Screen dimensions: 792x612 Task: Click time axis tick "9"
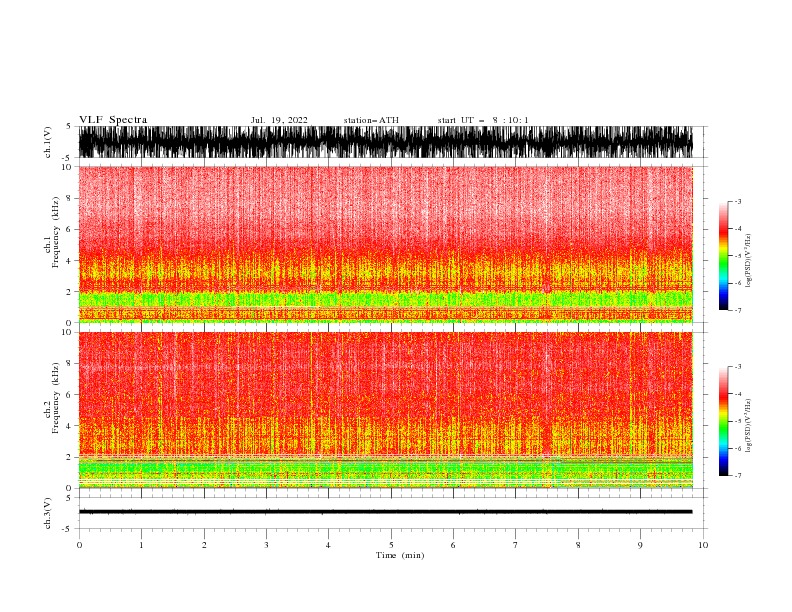(640, 545)
